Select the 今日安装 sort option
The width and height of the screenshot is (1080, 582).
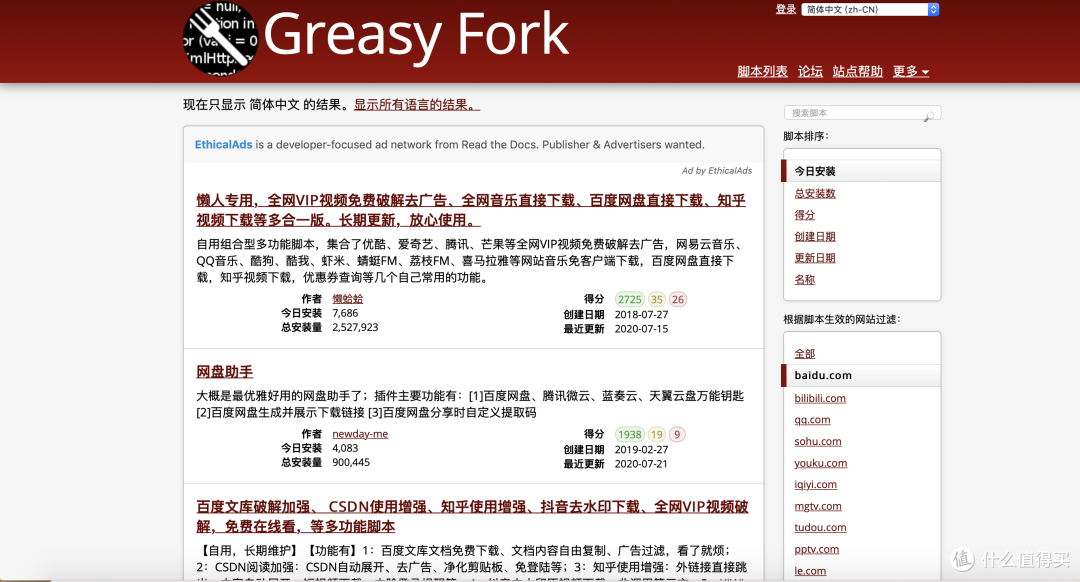pyautogui.click(x=861, y=171)
